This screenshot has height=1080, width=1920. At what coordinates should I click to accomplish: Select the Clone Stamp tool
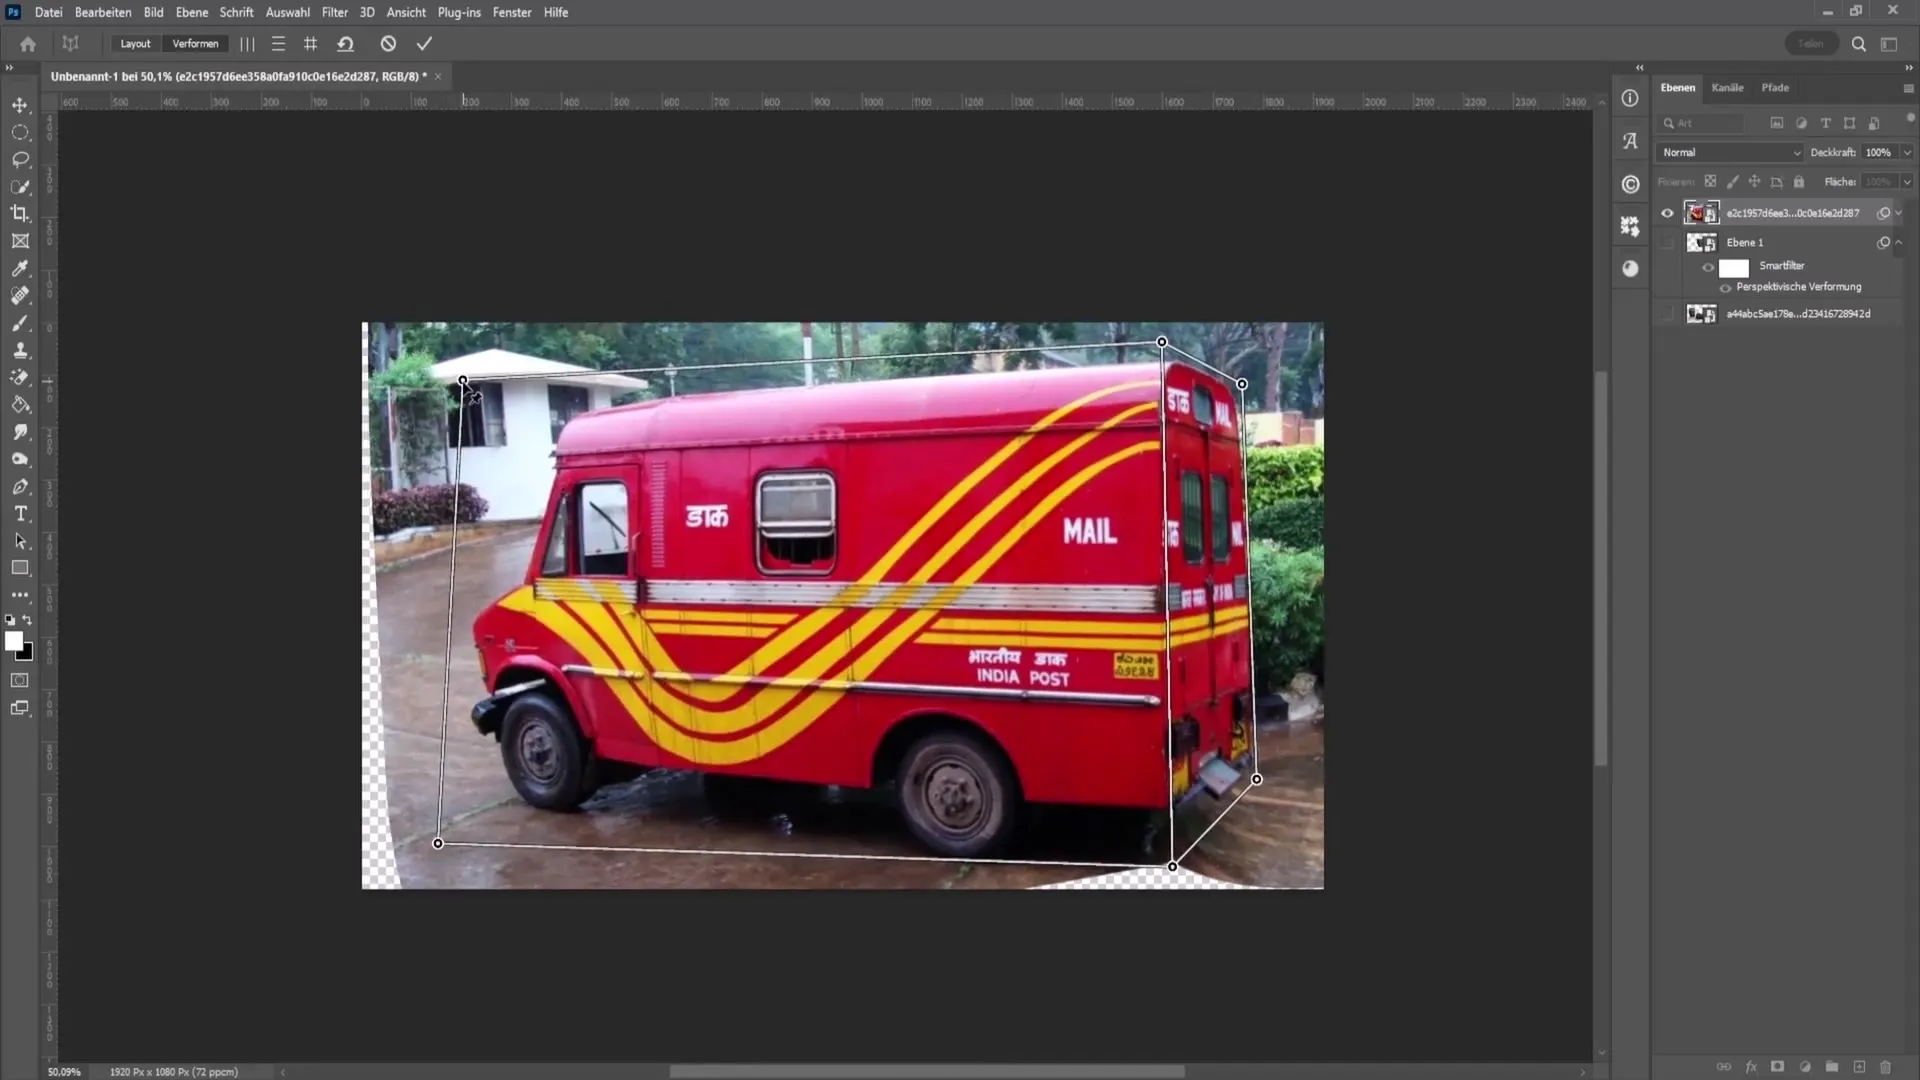(20, 350)
